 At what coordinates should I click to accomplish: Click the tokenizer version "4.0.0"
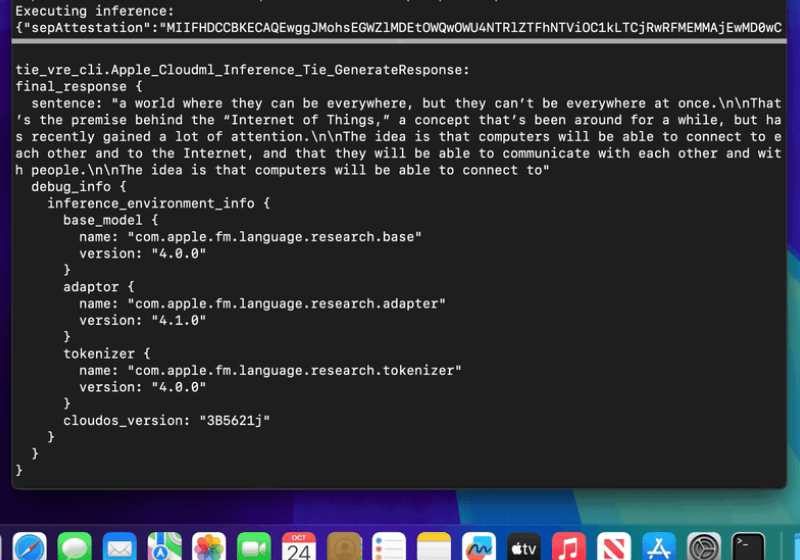coord(179,387)
